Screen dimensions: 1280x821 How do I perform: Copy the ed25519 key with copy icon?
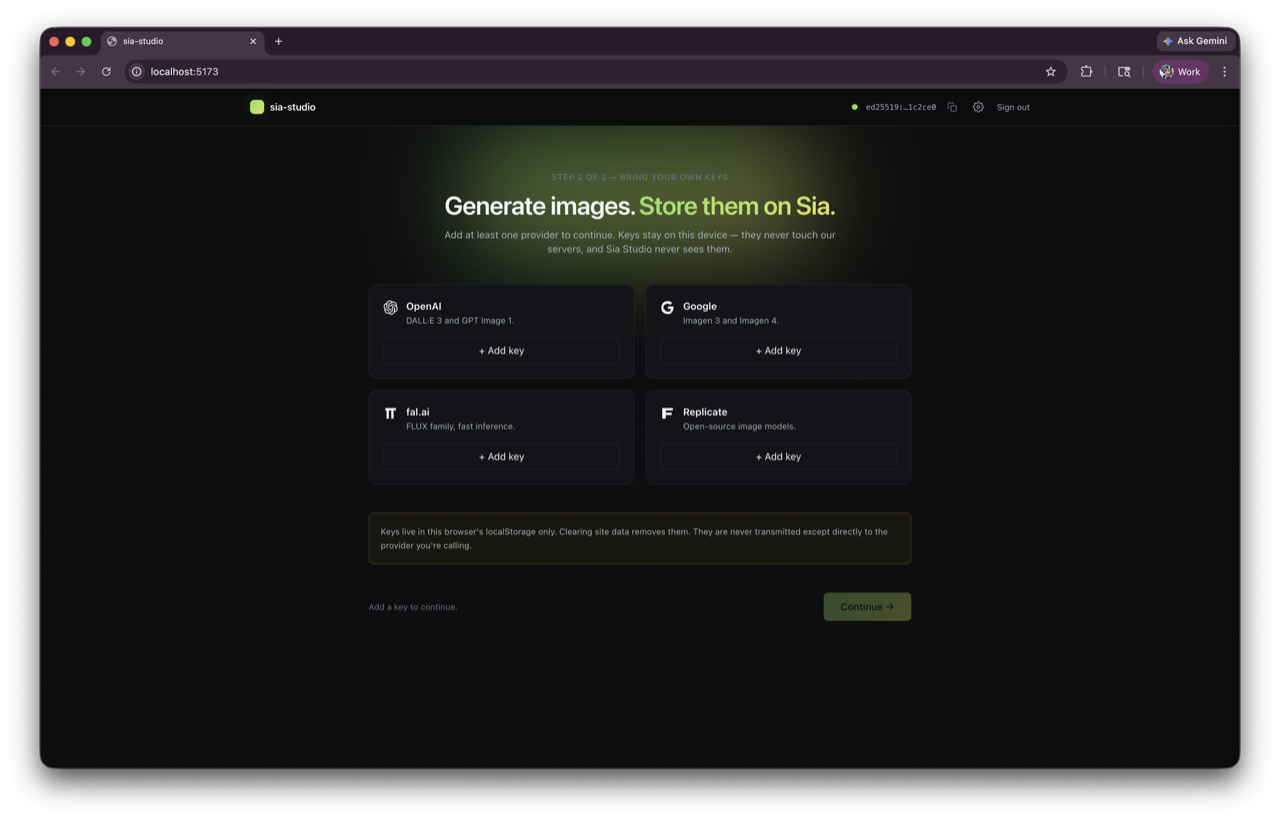[x=952, y=107]
